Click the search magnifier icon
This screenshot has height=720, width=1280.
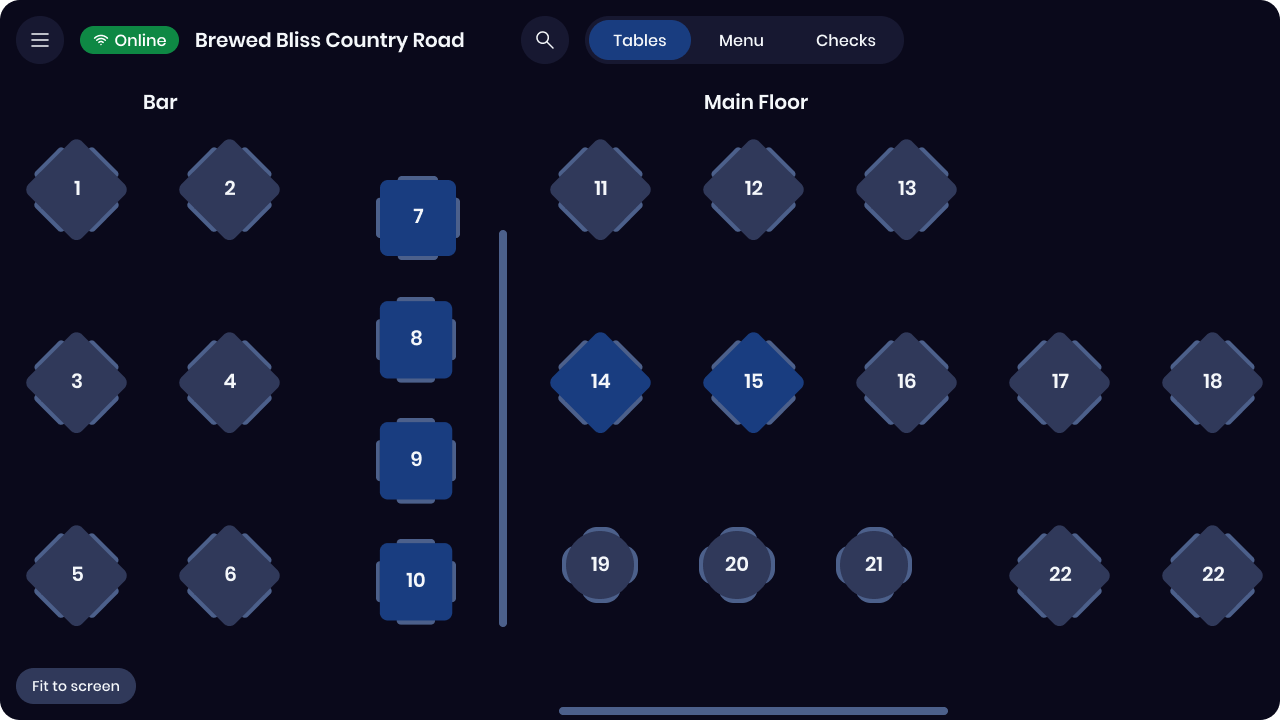click(545, 40)
